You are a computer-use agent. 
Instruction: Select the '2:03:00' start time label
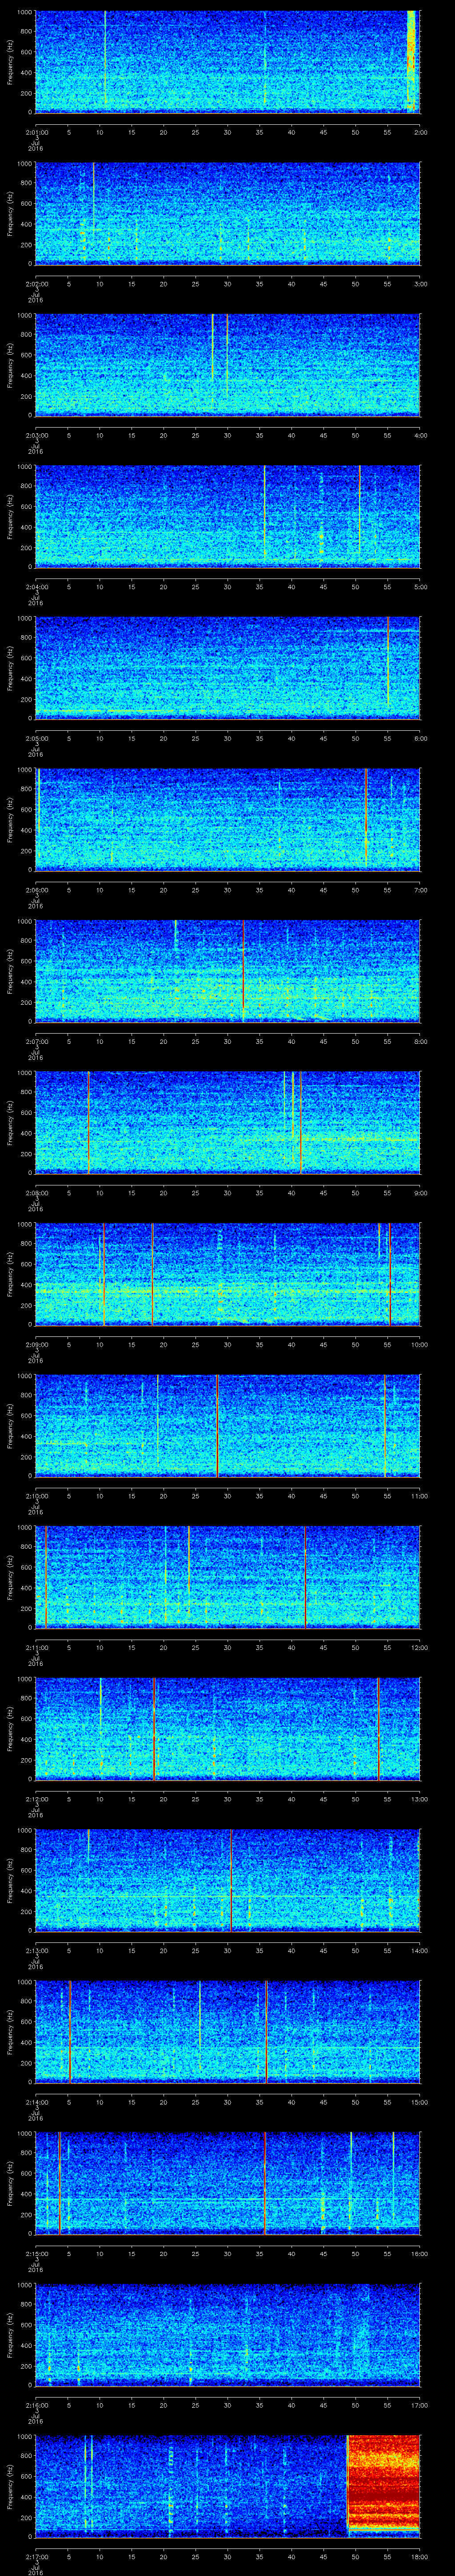36,435
